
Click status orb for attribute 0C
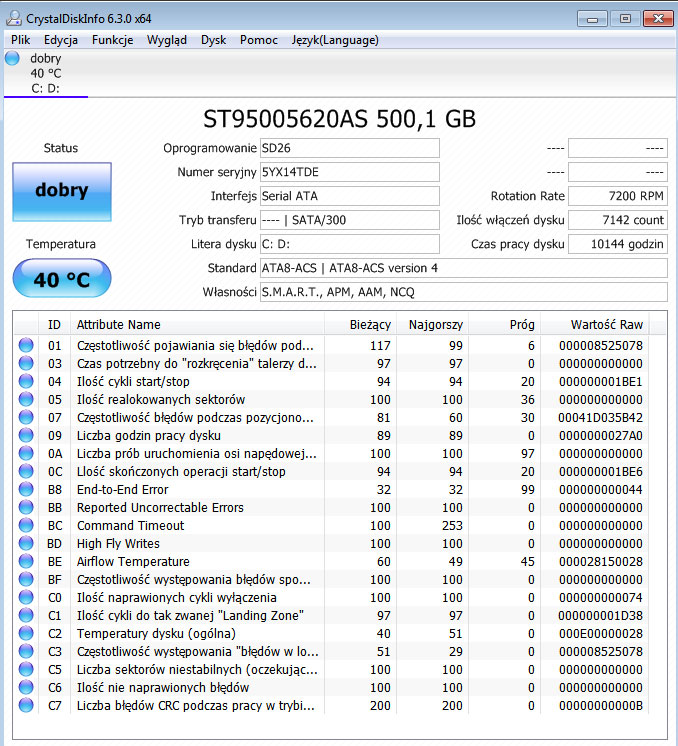(26, 471)
